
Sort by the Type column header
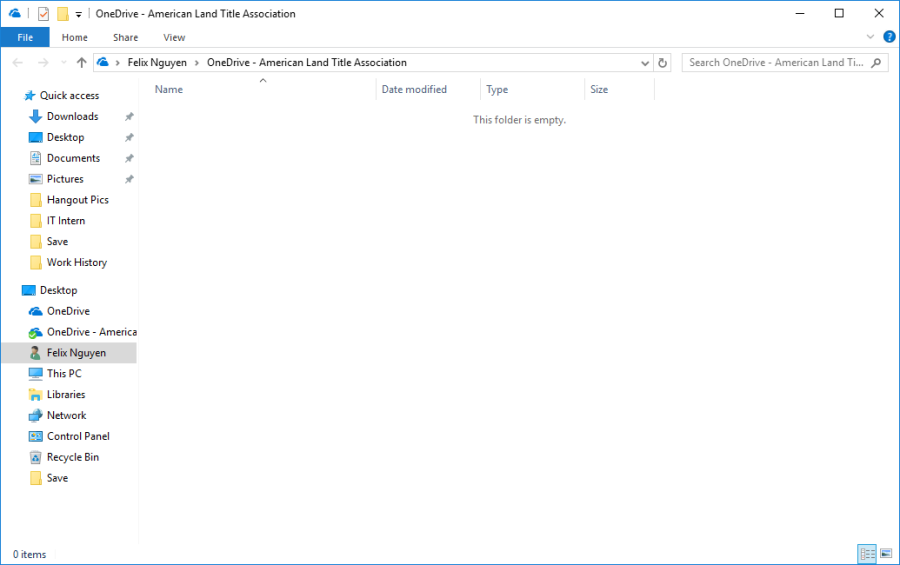497,89
